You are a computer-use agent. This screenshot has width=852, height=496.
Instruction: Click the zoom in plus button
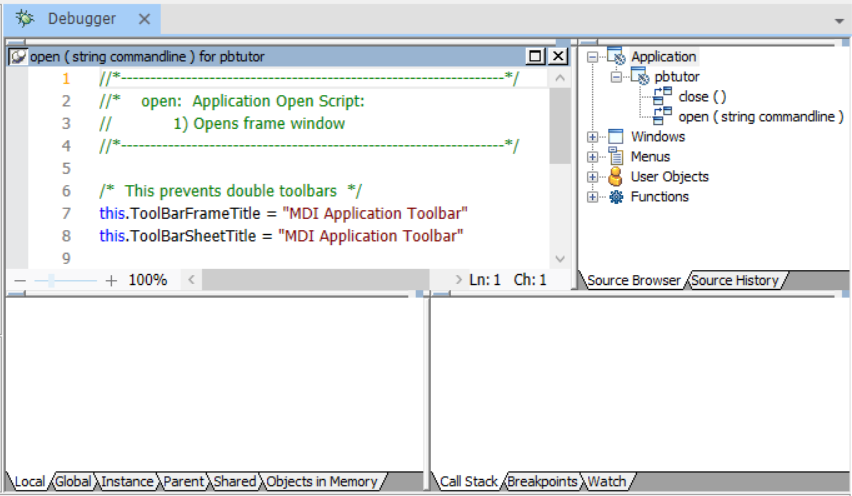point(111,281)
